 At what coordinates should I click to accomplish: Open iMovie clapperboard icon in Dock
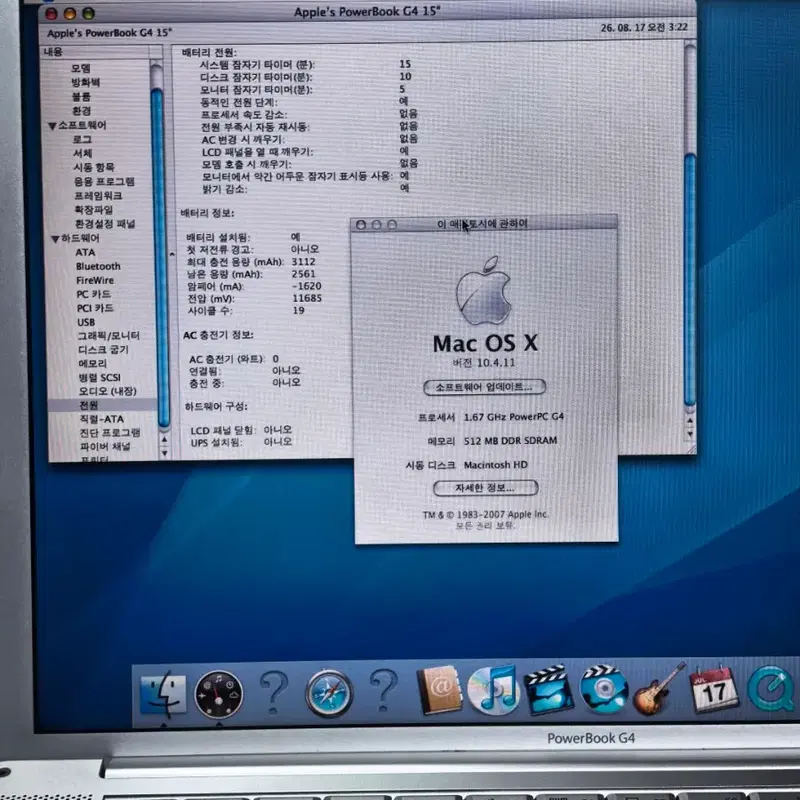pos(548,690)
